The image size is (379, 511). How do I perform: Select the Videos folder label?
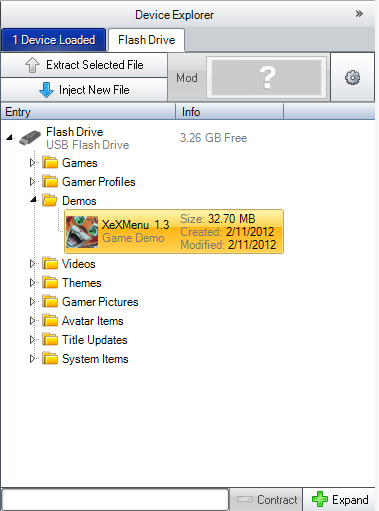(x=79, y=264)
